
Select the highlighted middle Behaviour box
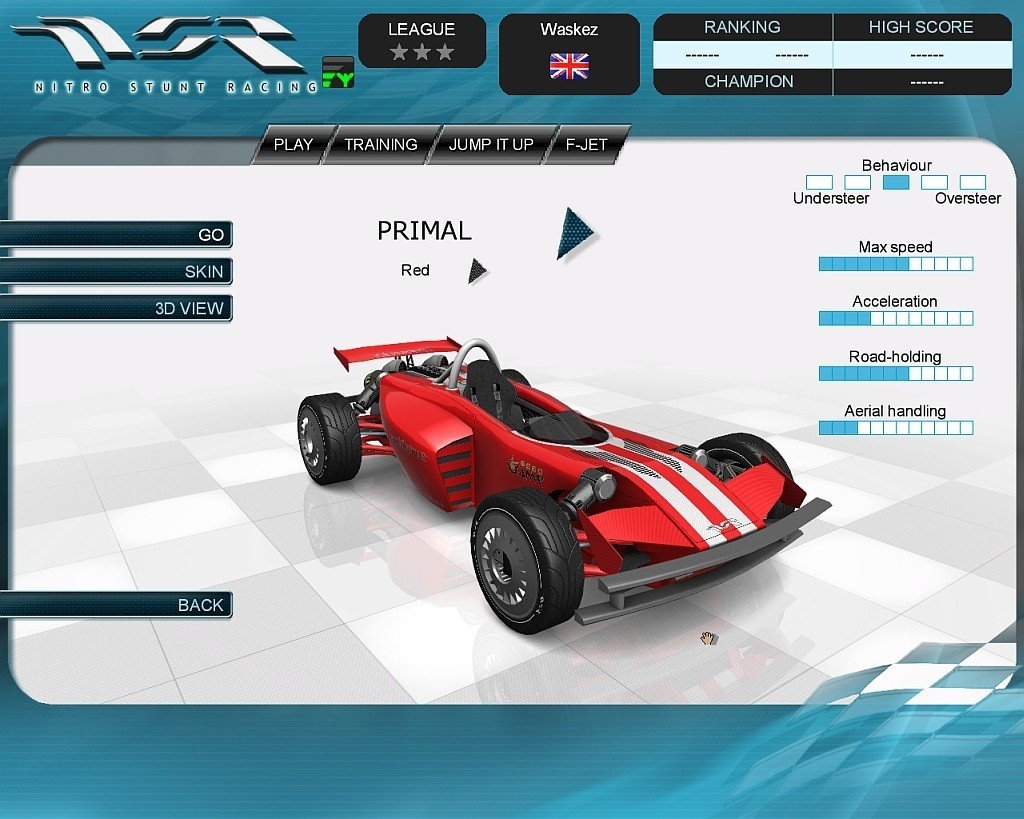896,182
